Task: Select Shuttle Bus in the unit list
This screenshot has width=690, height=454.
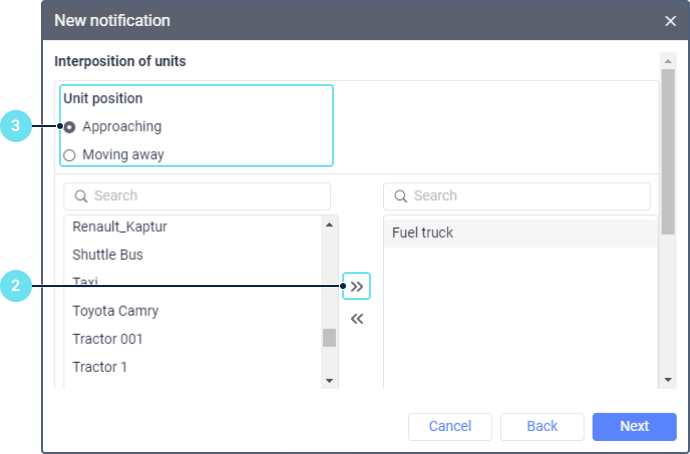Action: point(107,255)
